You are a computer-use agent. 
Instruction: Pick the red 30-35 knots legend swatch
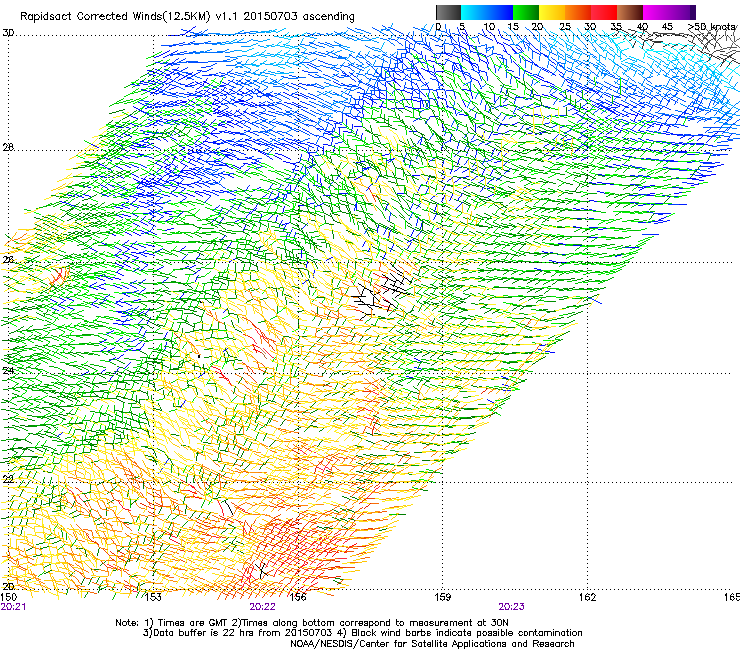point(604,12)
